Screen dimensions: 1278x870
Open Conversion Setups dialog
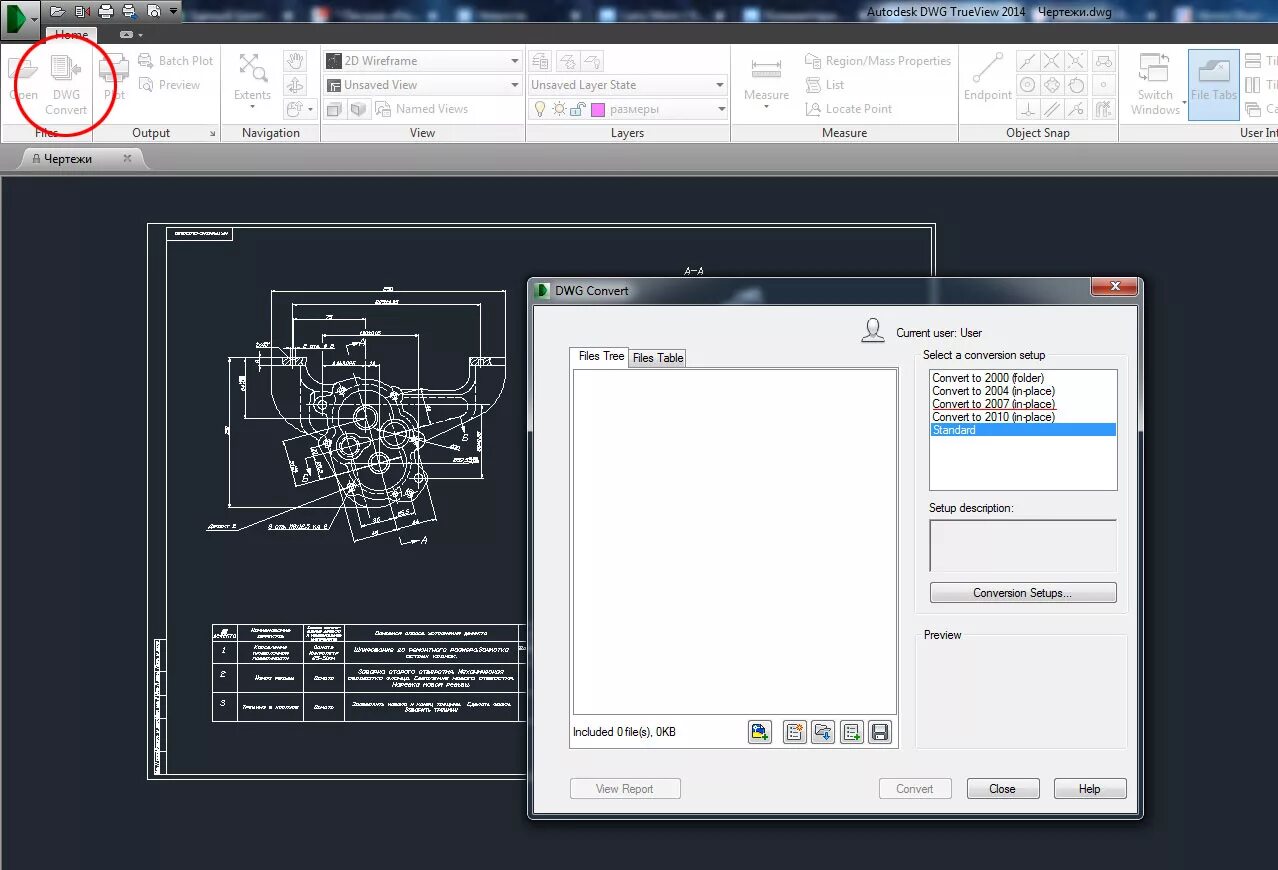point(1023,593)
